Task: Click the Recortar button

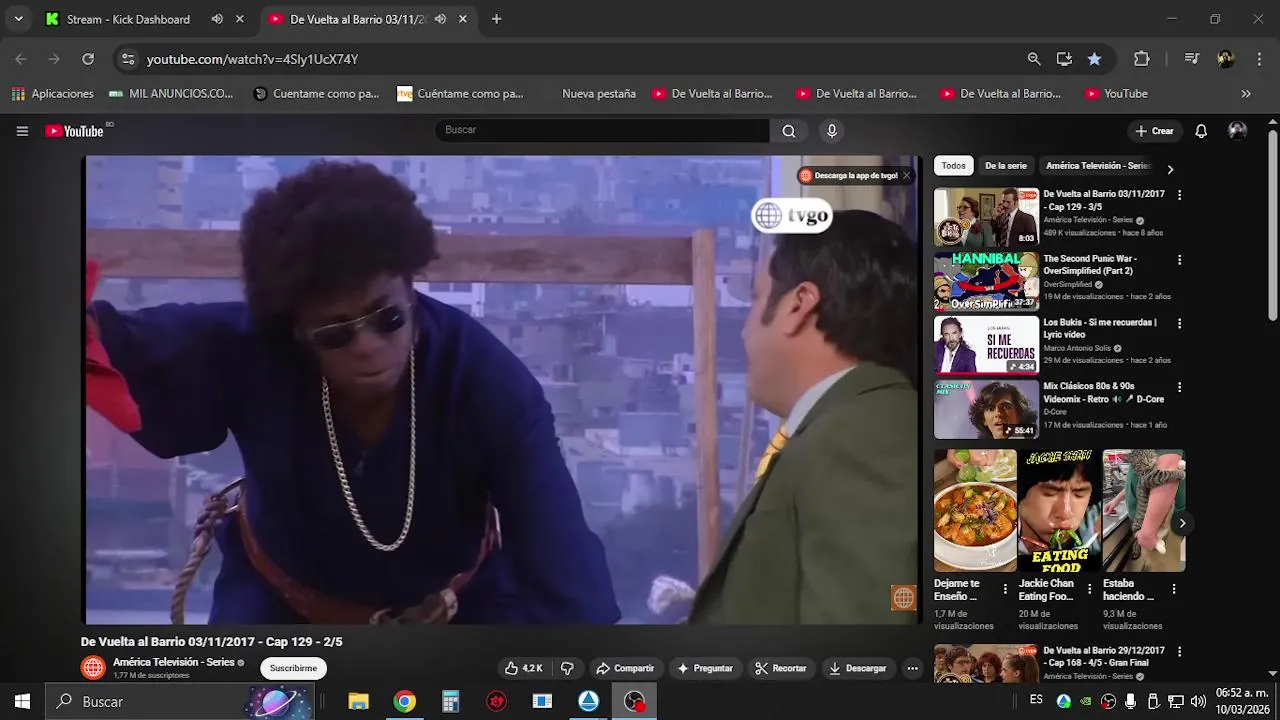Action: click(780, 668)
